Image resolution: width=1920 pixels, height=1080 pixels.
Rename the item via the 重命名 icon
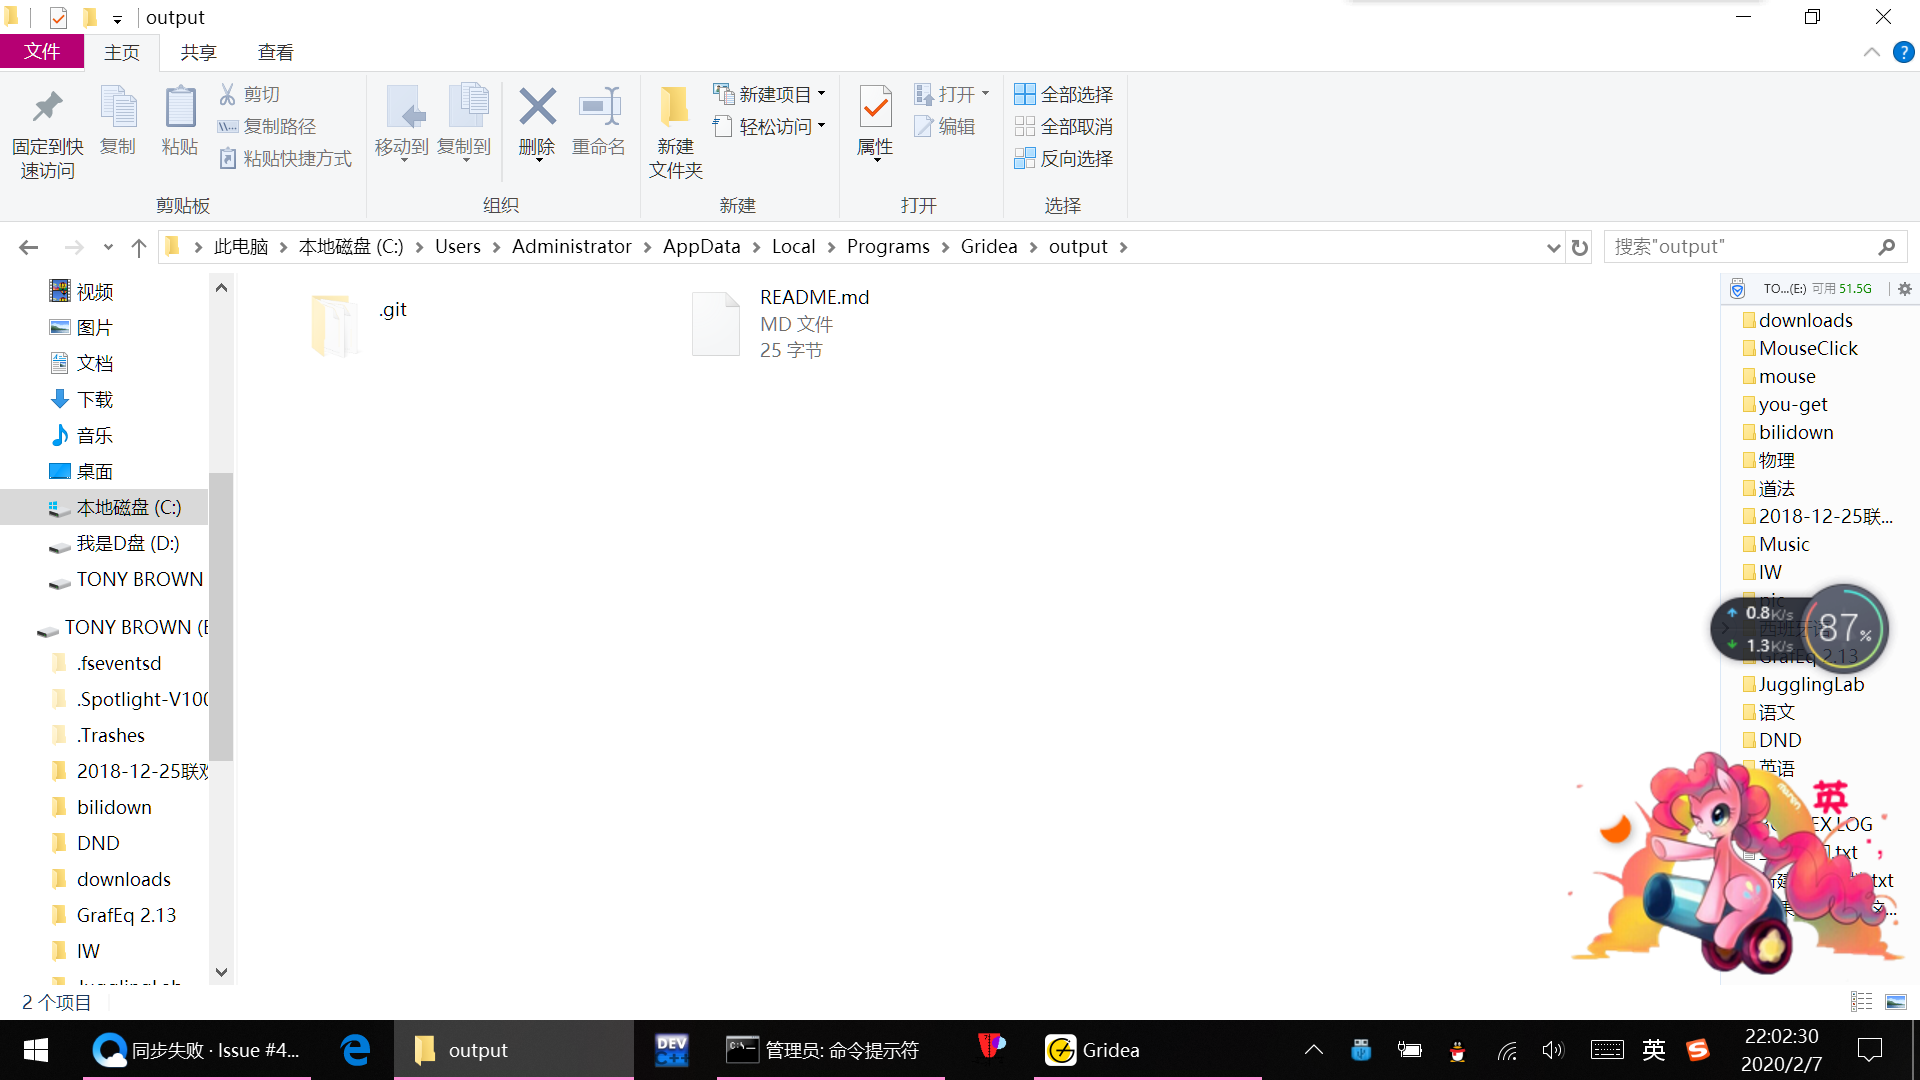tap(598, 122)
